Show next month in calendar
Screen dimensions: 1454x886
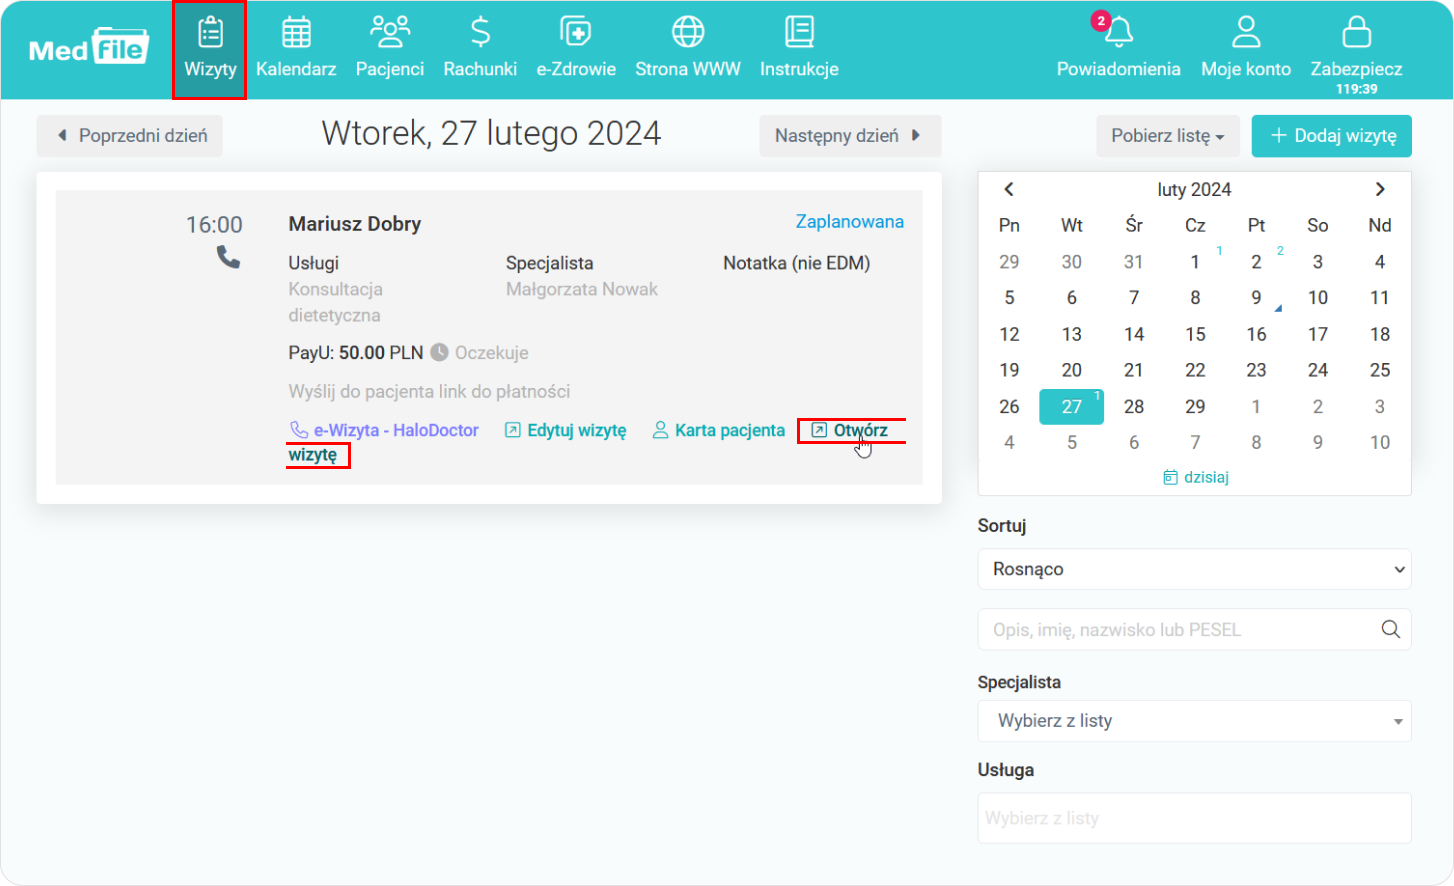tap(1380, 189)
